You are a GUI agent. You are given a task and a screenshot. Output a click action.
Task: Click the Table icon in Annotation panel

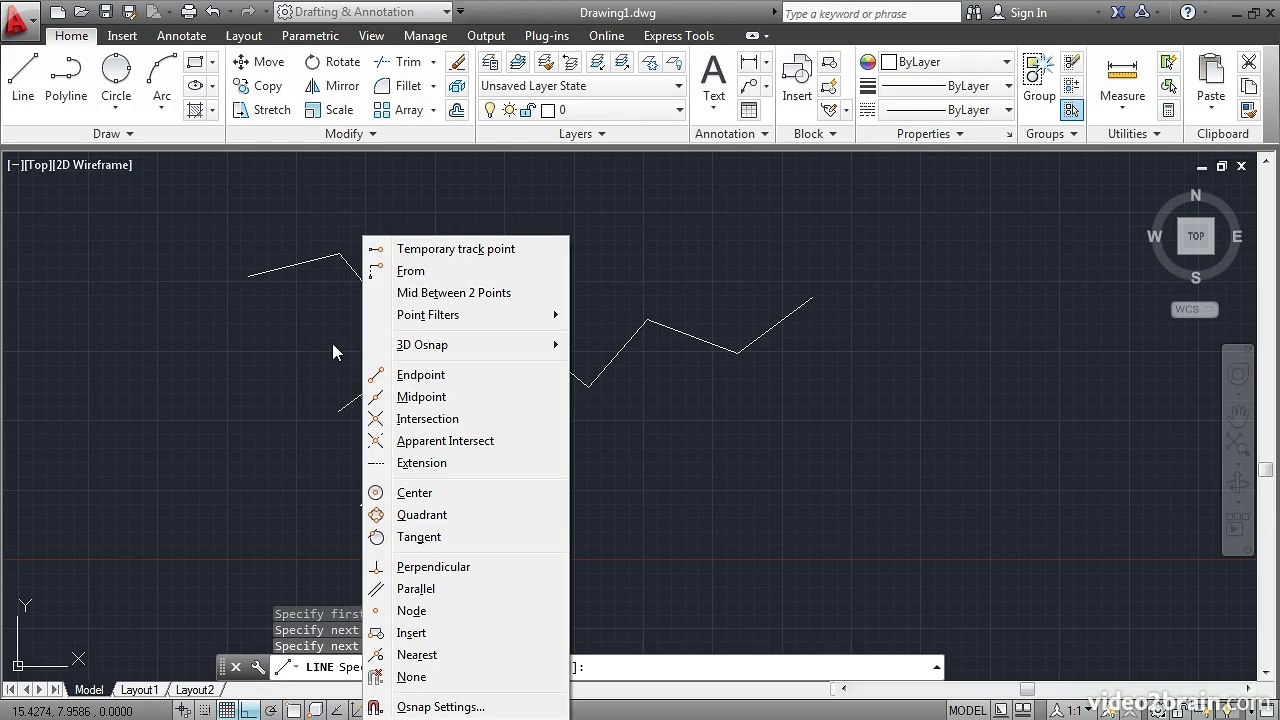pyautogui.click(x=748, y=110)
